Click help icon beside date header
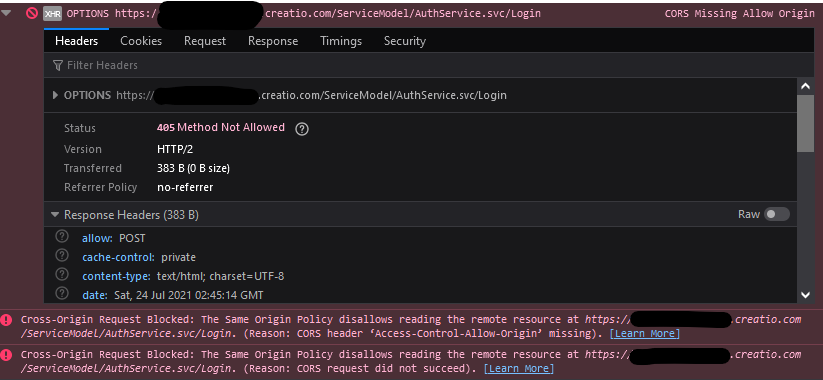823x380 pixels. [62, 293]
